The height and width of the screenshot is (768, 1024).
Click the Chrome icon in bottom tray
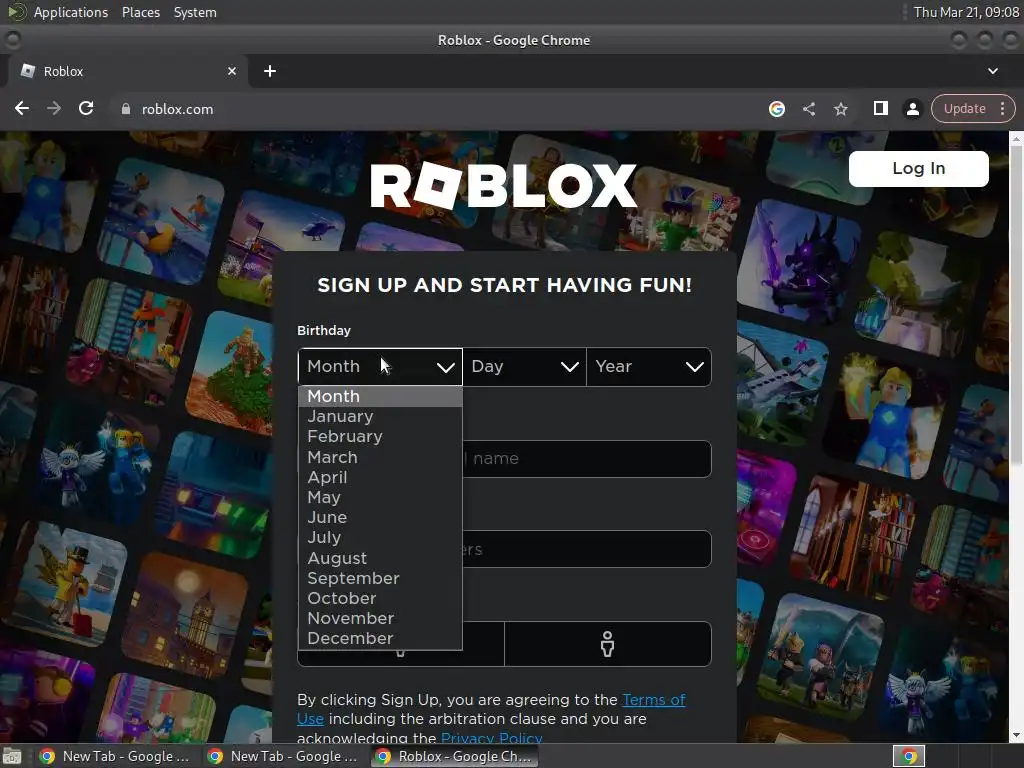click(x=909, y=756)
